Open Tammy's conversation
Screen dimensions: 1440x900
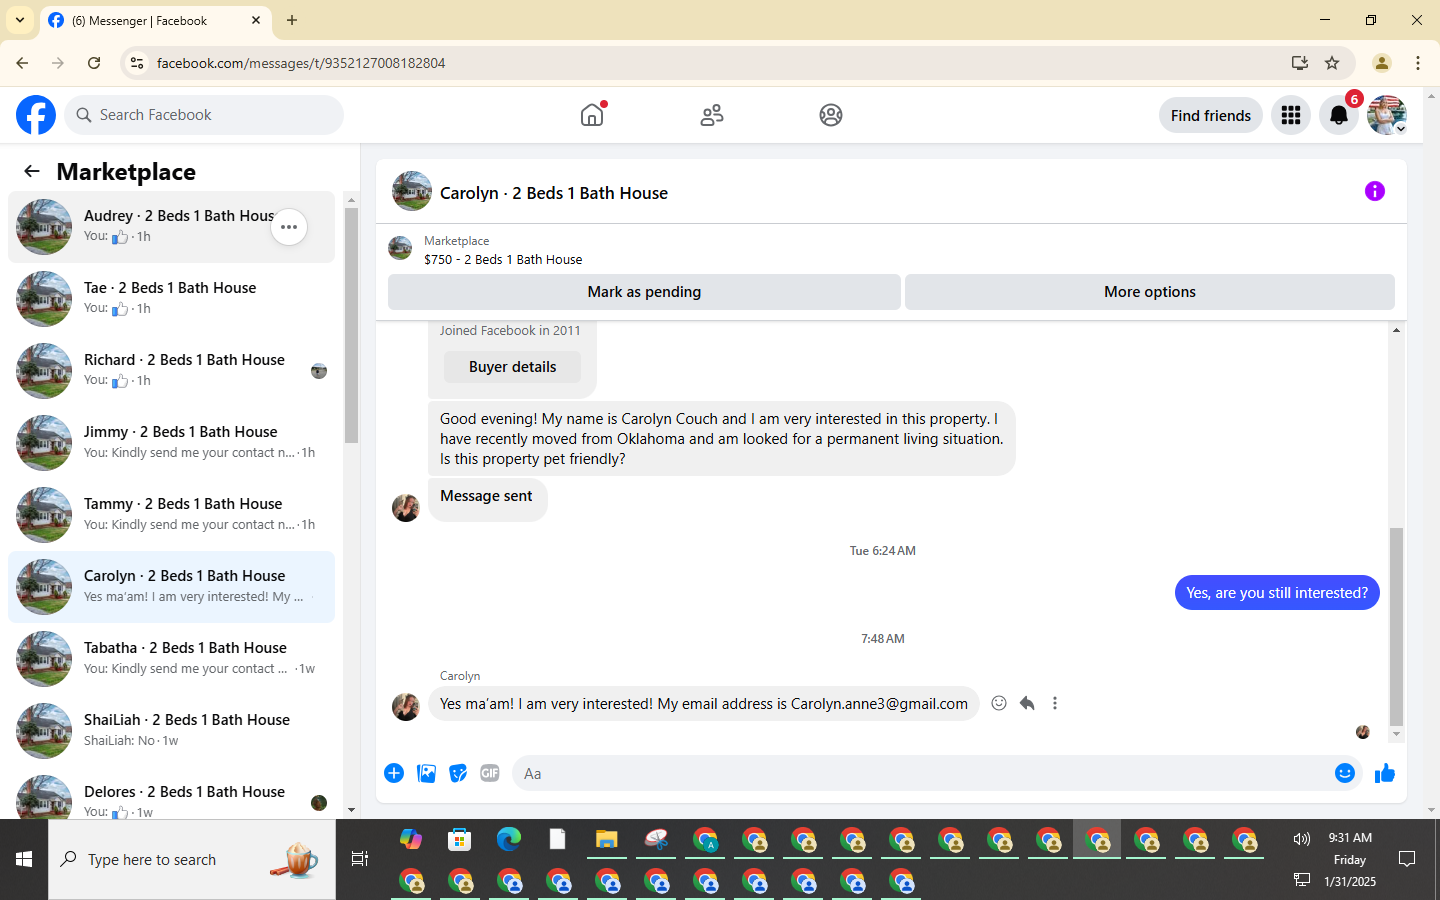(x=171, y=515)
